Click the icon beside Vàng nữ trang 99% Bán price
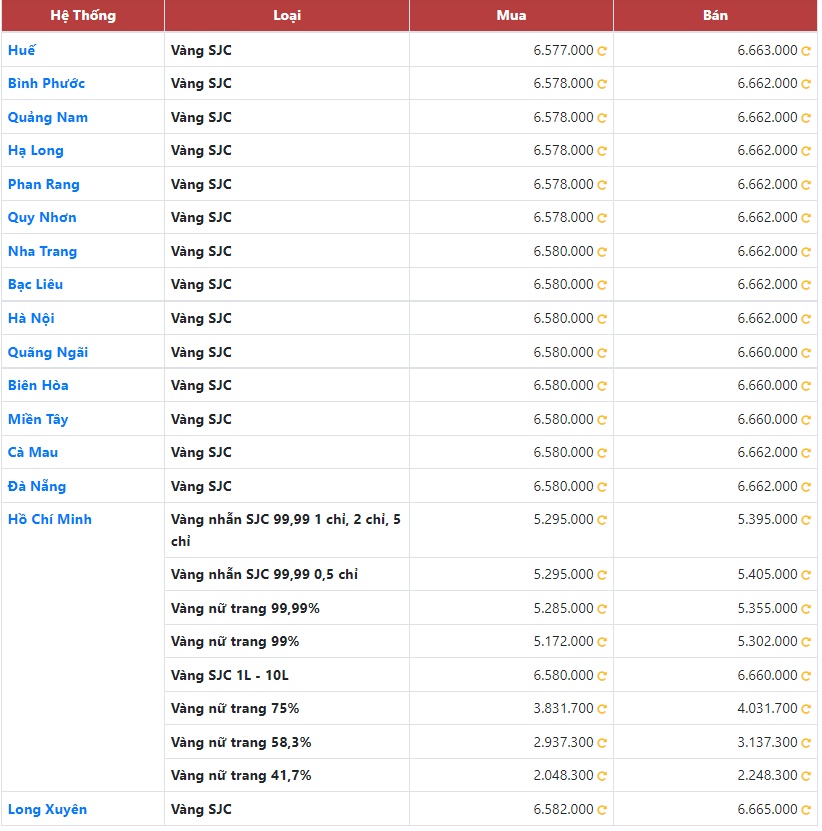 (x=806, y=642)
